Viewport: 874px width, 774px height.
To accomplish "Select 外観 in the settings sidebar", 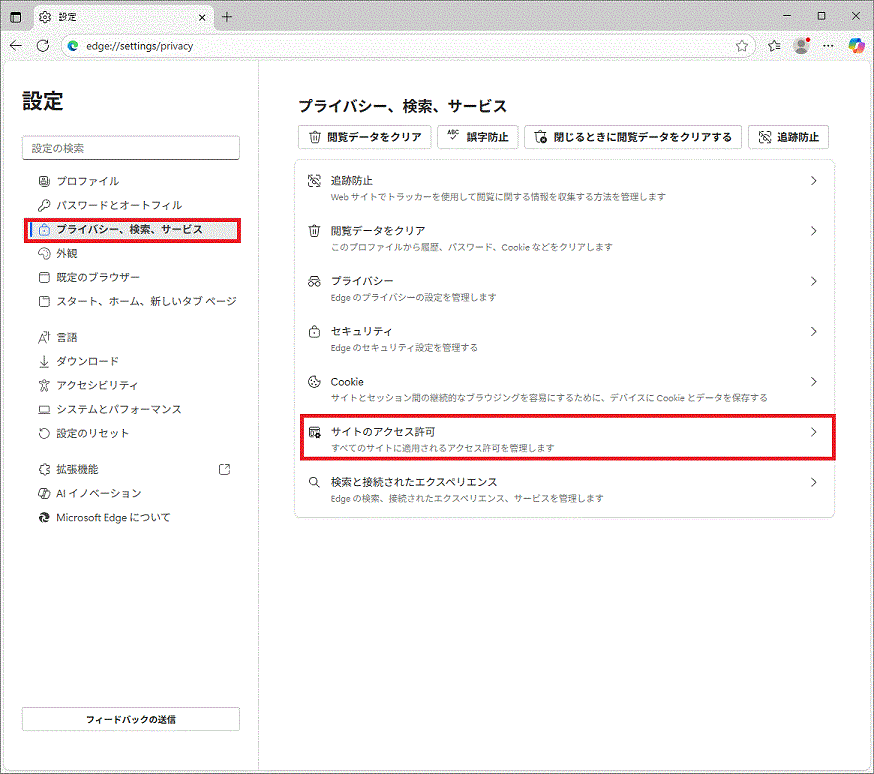I will 67,253.
